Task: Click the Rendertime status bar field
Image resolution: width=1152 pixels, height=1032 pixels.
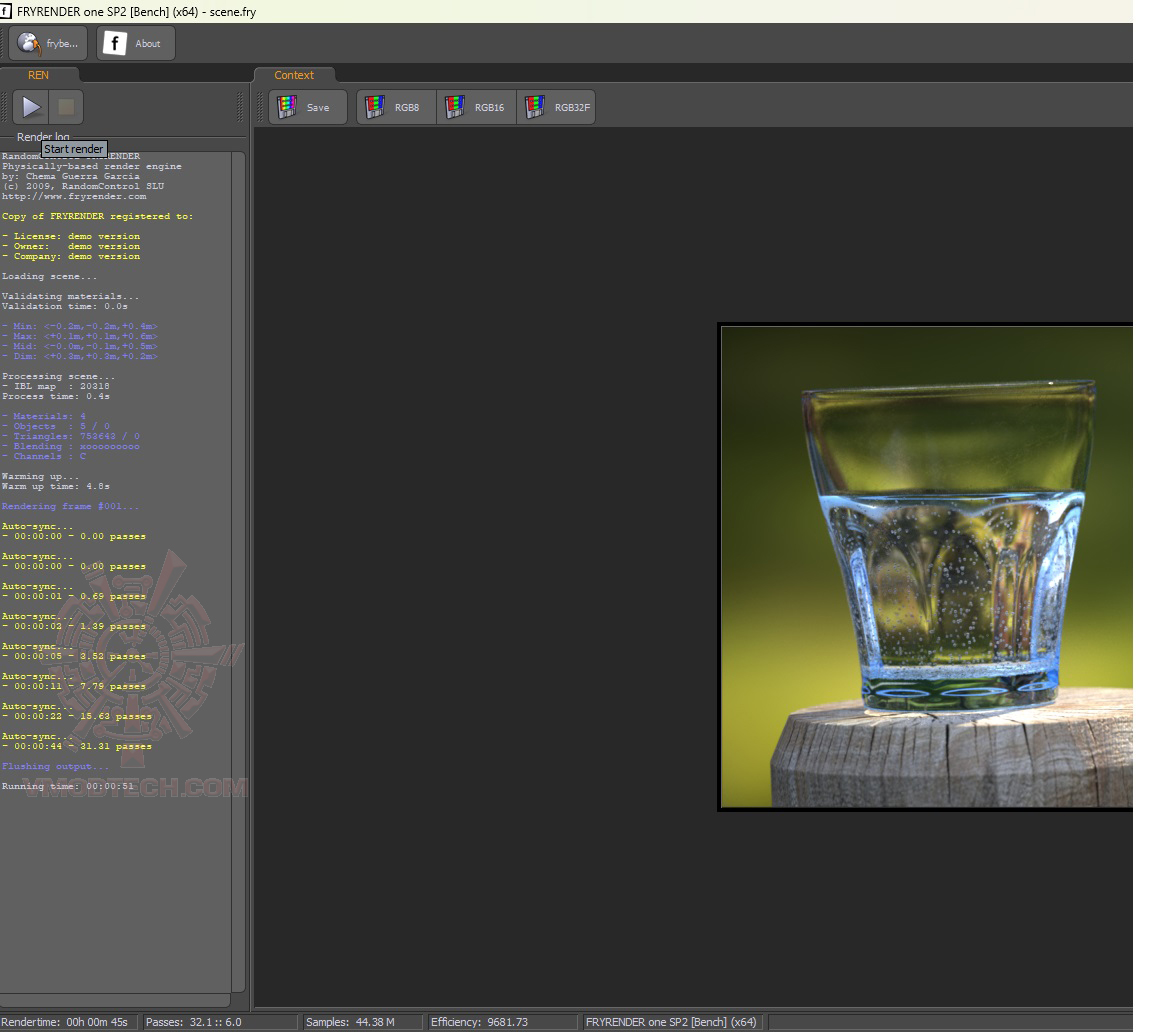Action: coord(66,1022)
